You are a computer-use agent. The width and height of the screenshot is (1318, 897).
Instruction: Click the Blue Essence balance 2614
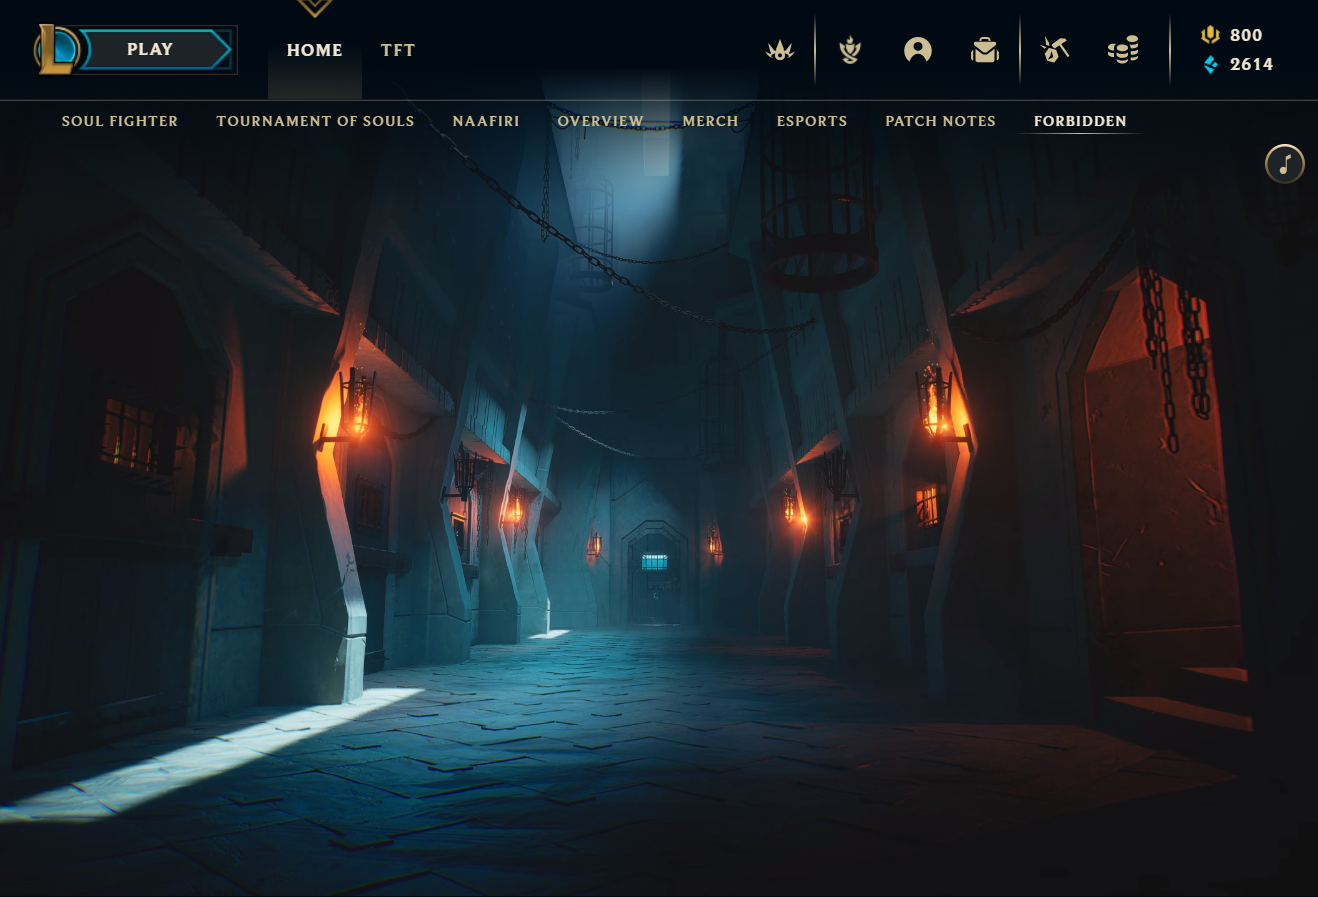pyautogui.click(x=1251, y=64)
